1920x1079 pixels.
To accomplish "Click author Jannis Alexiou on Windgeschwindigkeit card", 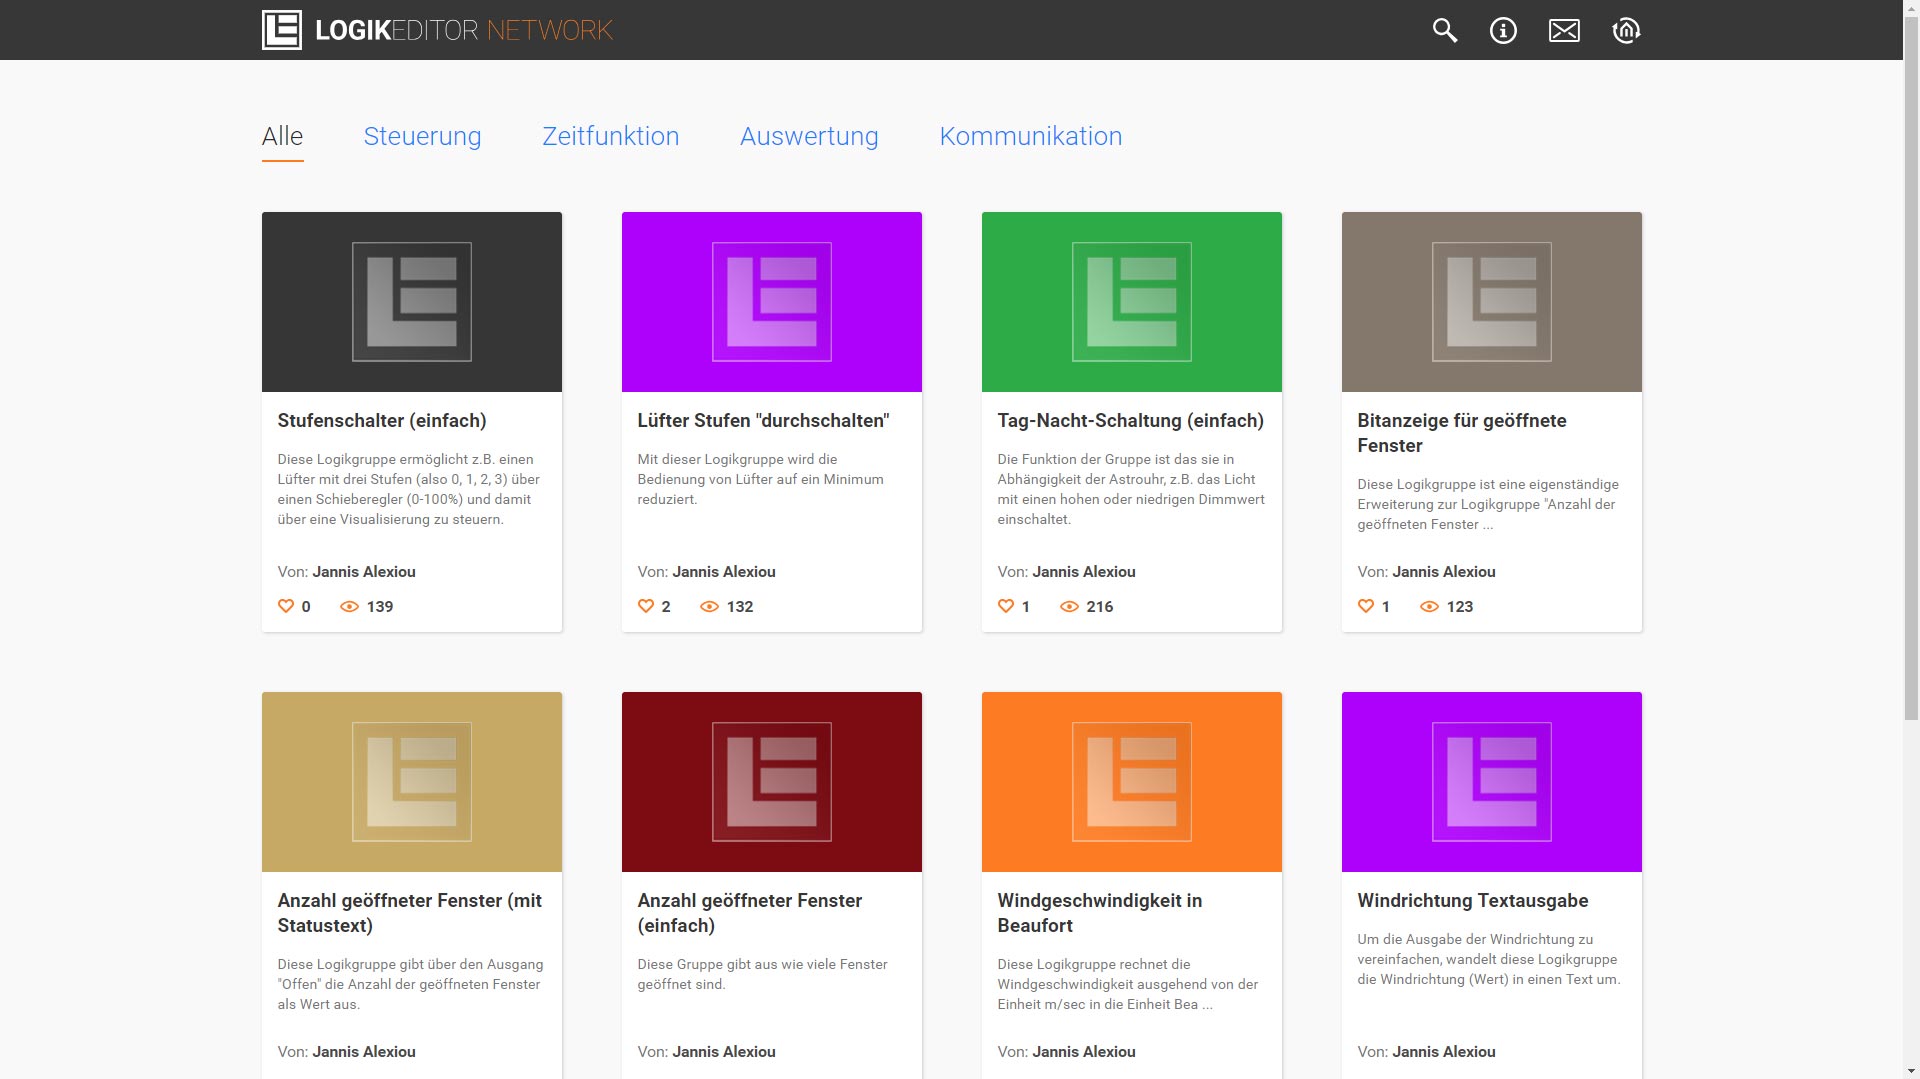I will [1084, 1052].
